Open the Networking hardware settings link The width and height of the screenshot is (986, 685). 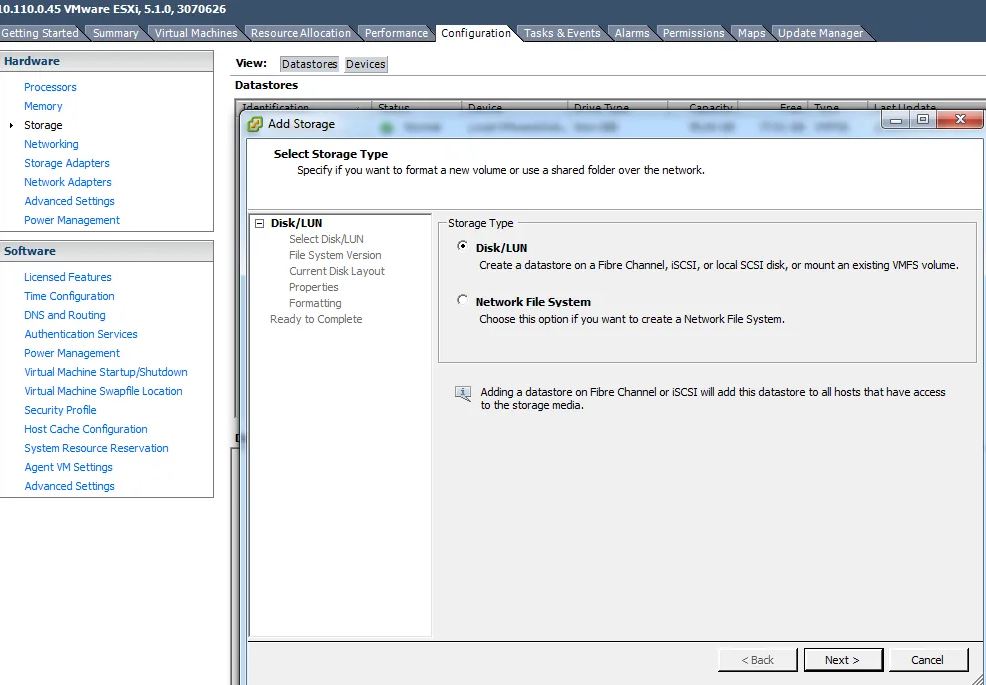tap(51, 144)
